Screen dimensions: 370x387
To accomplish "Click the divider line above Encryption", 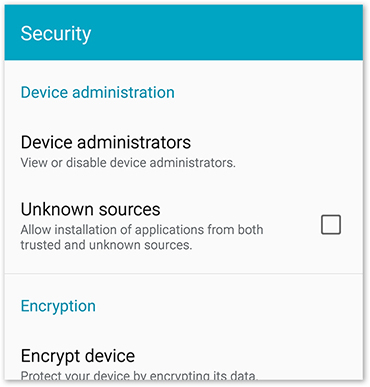I will point(184,274).
